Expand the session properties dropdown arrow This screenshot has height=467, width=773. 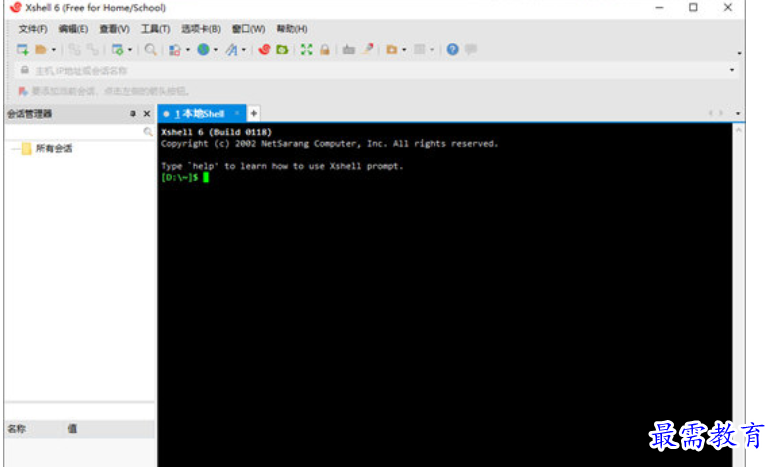130,50
